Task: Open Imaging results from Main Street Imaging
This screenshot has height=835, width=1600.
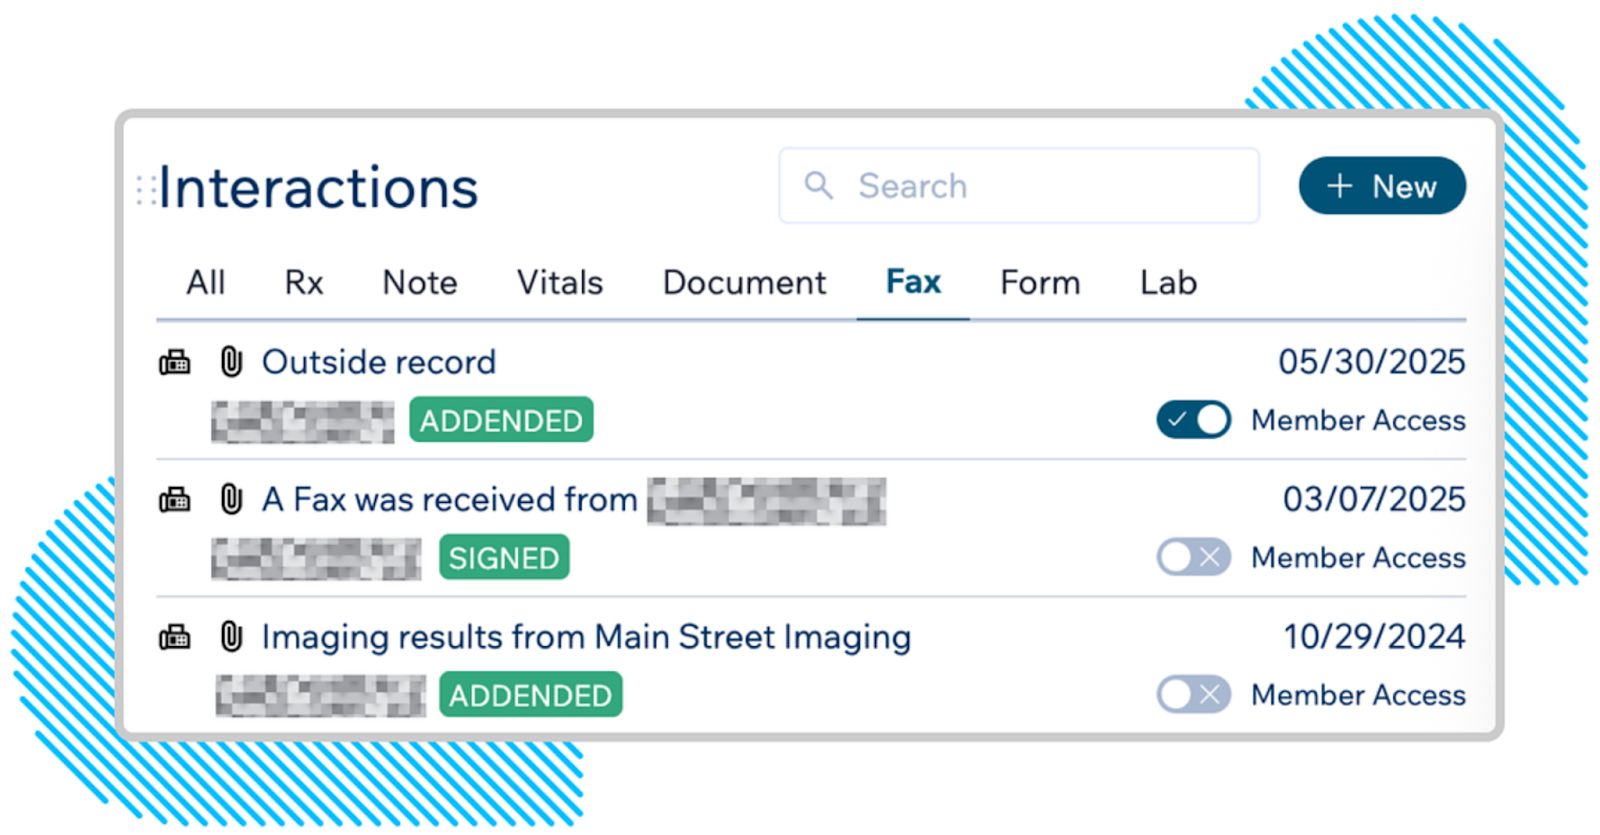Action: pos(586,637)
